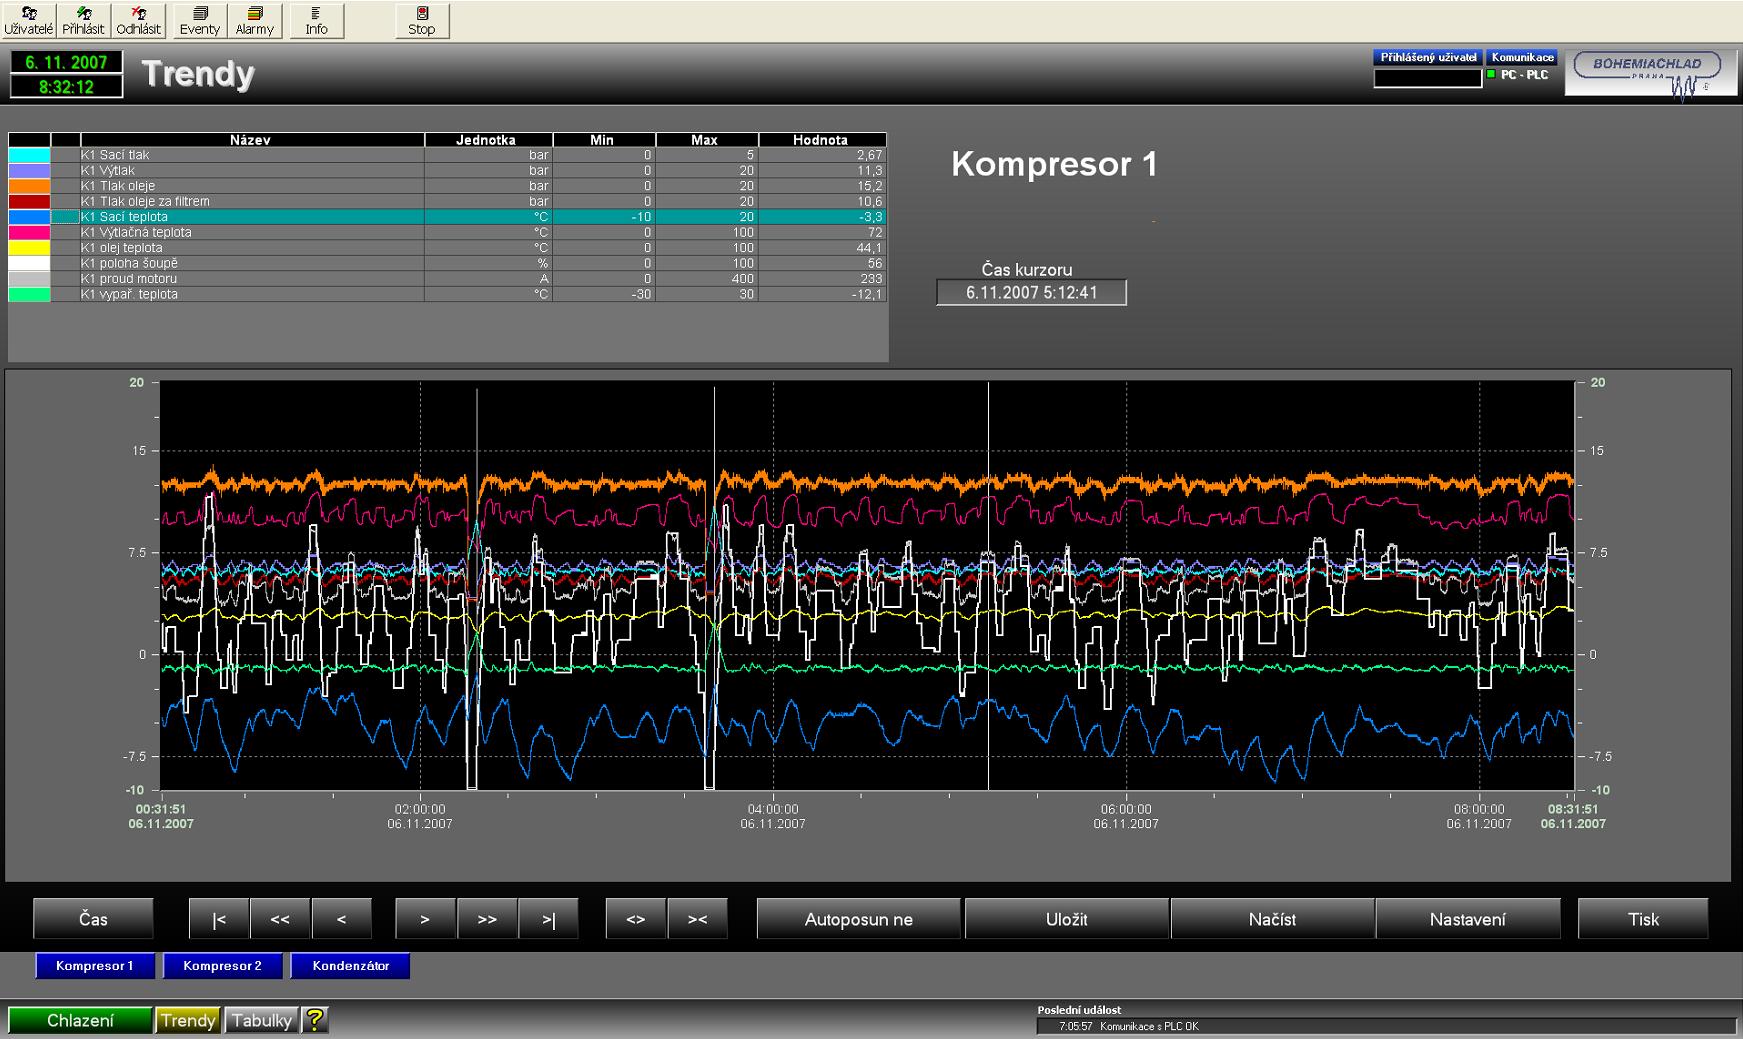This screenshot has height=1039, width=1743.
Task: Click the Min column header
Action: (604, 140)
